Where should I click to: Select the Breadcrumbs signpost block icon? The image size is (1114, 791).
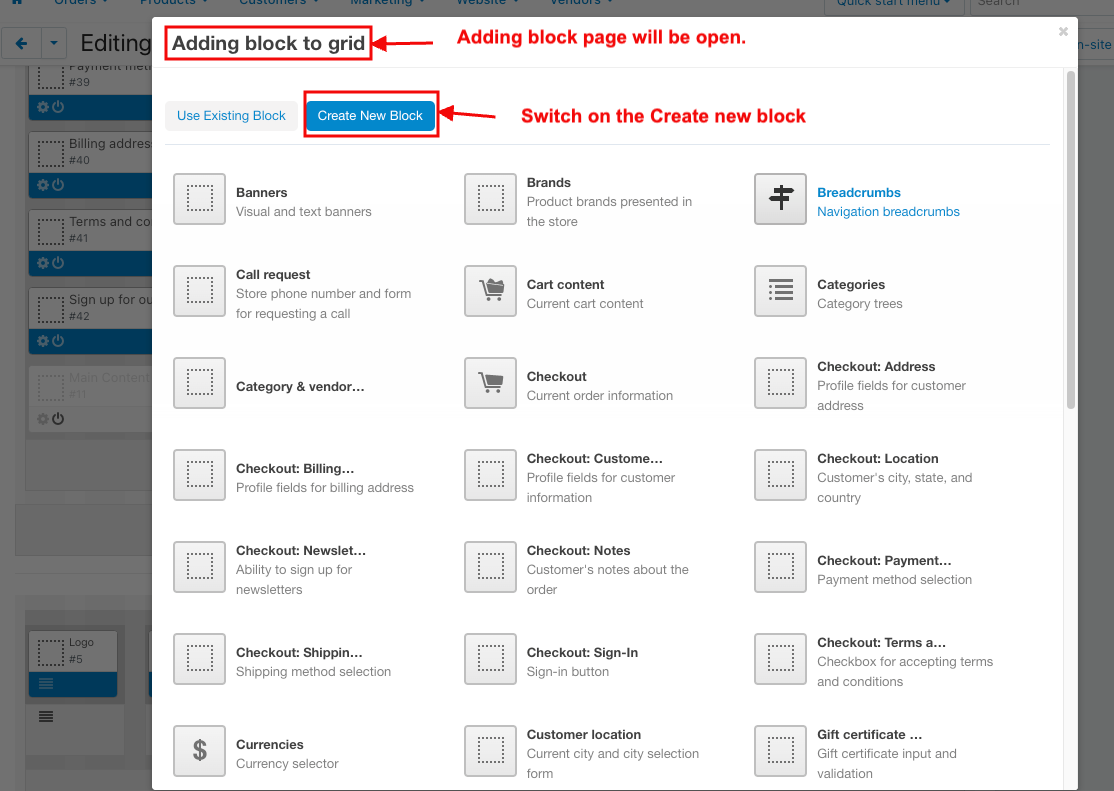click(780, 199)
